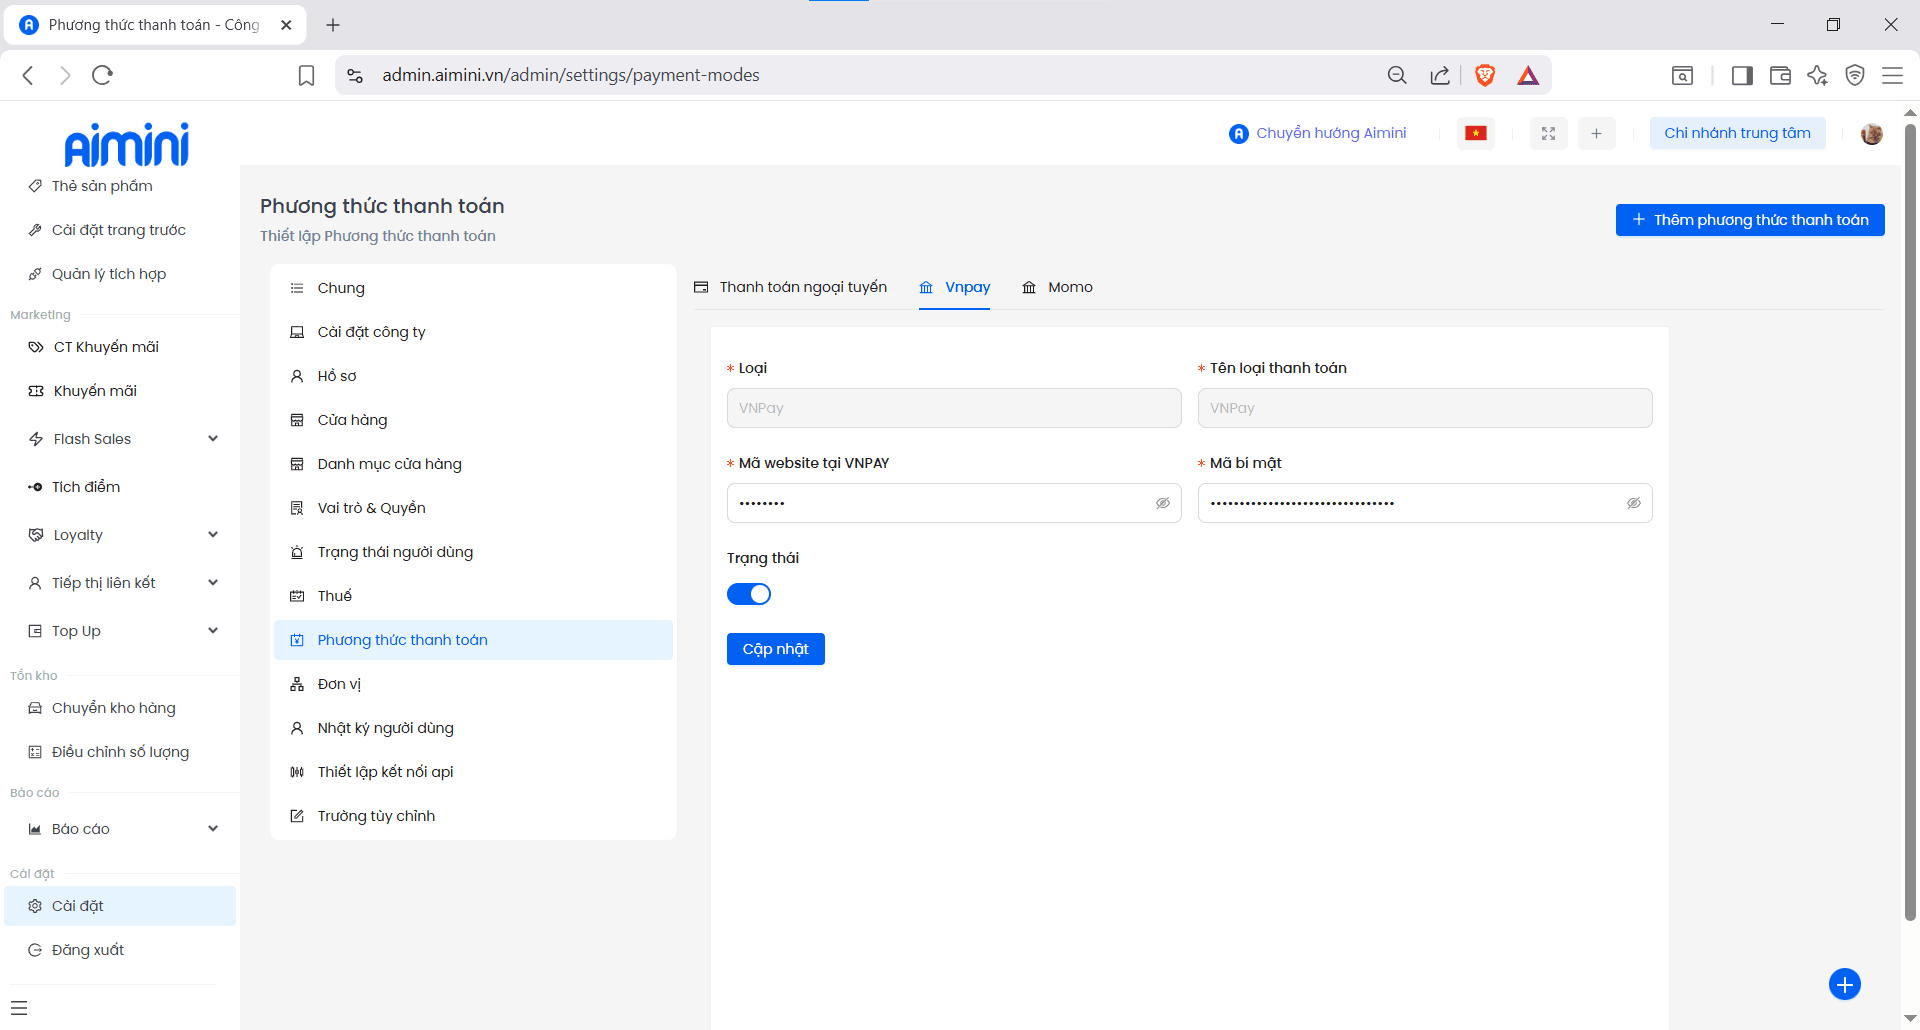This screenshot has height=1030, width=1920.
Task: Reveal the Mã bí mật secret key
Action: [x=1634, y=503]
